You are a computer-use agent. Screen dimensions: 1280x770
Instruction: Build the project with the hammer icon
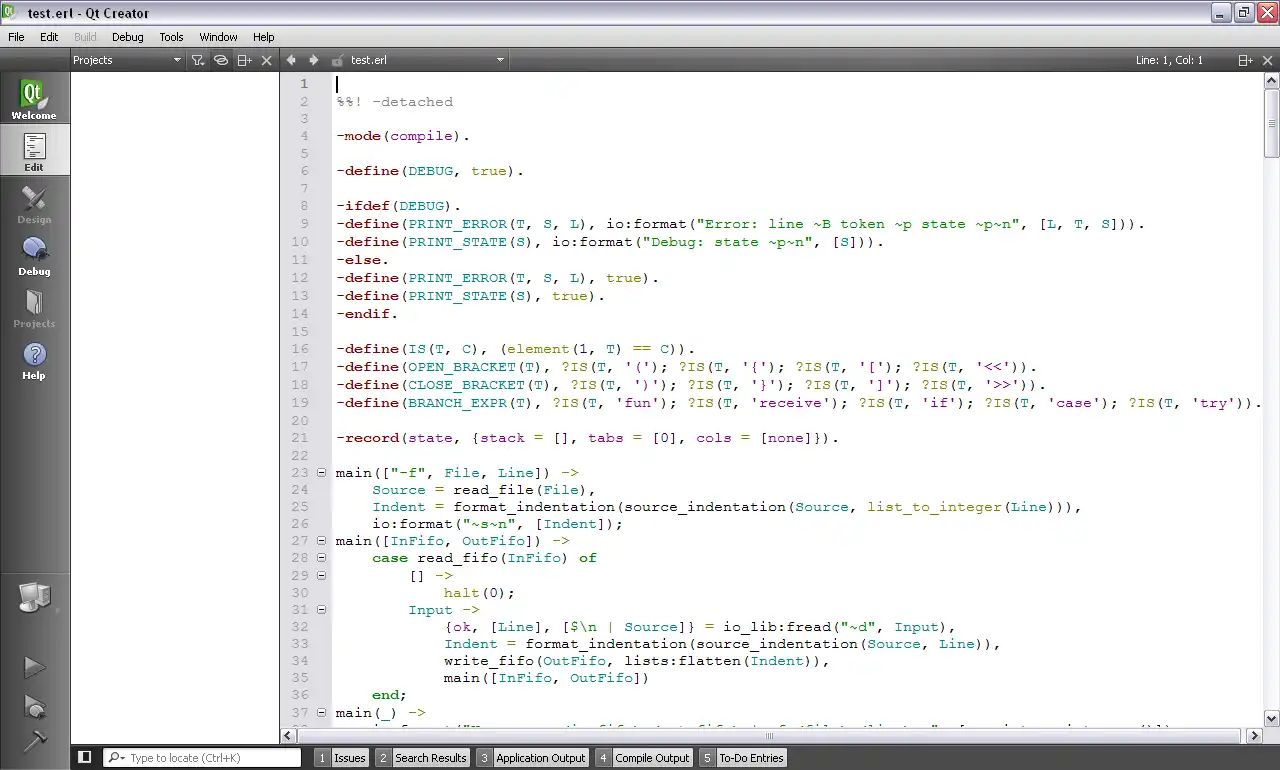pyautogui.click(x=34, y=741)
